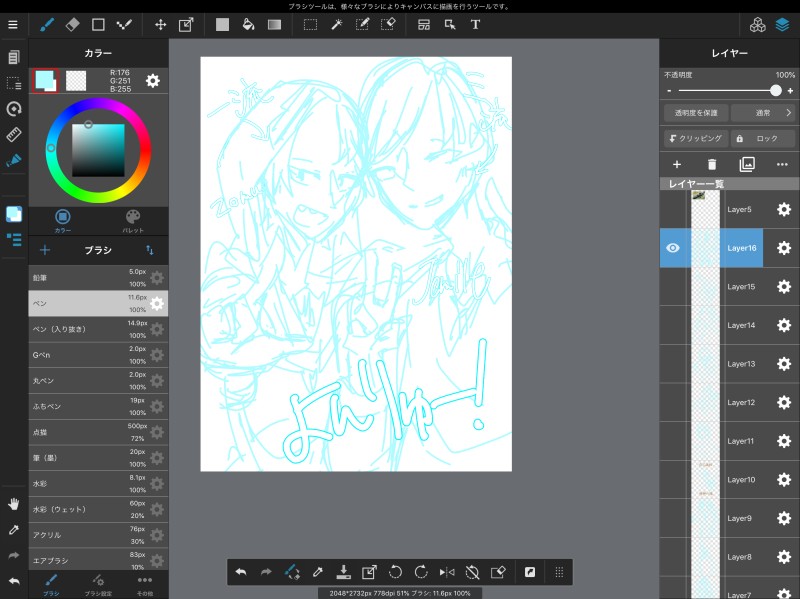This screenshot has width=800, height=599.
Task: Toggle the layer list sidebar icon
Action: 14,239
